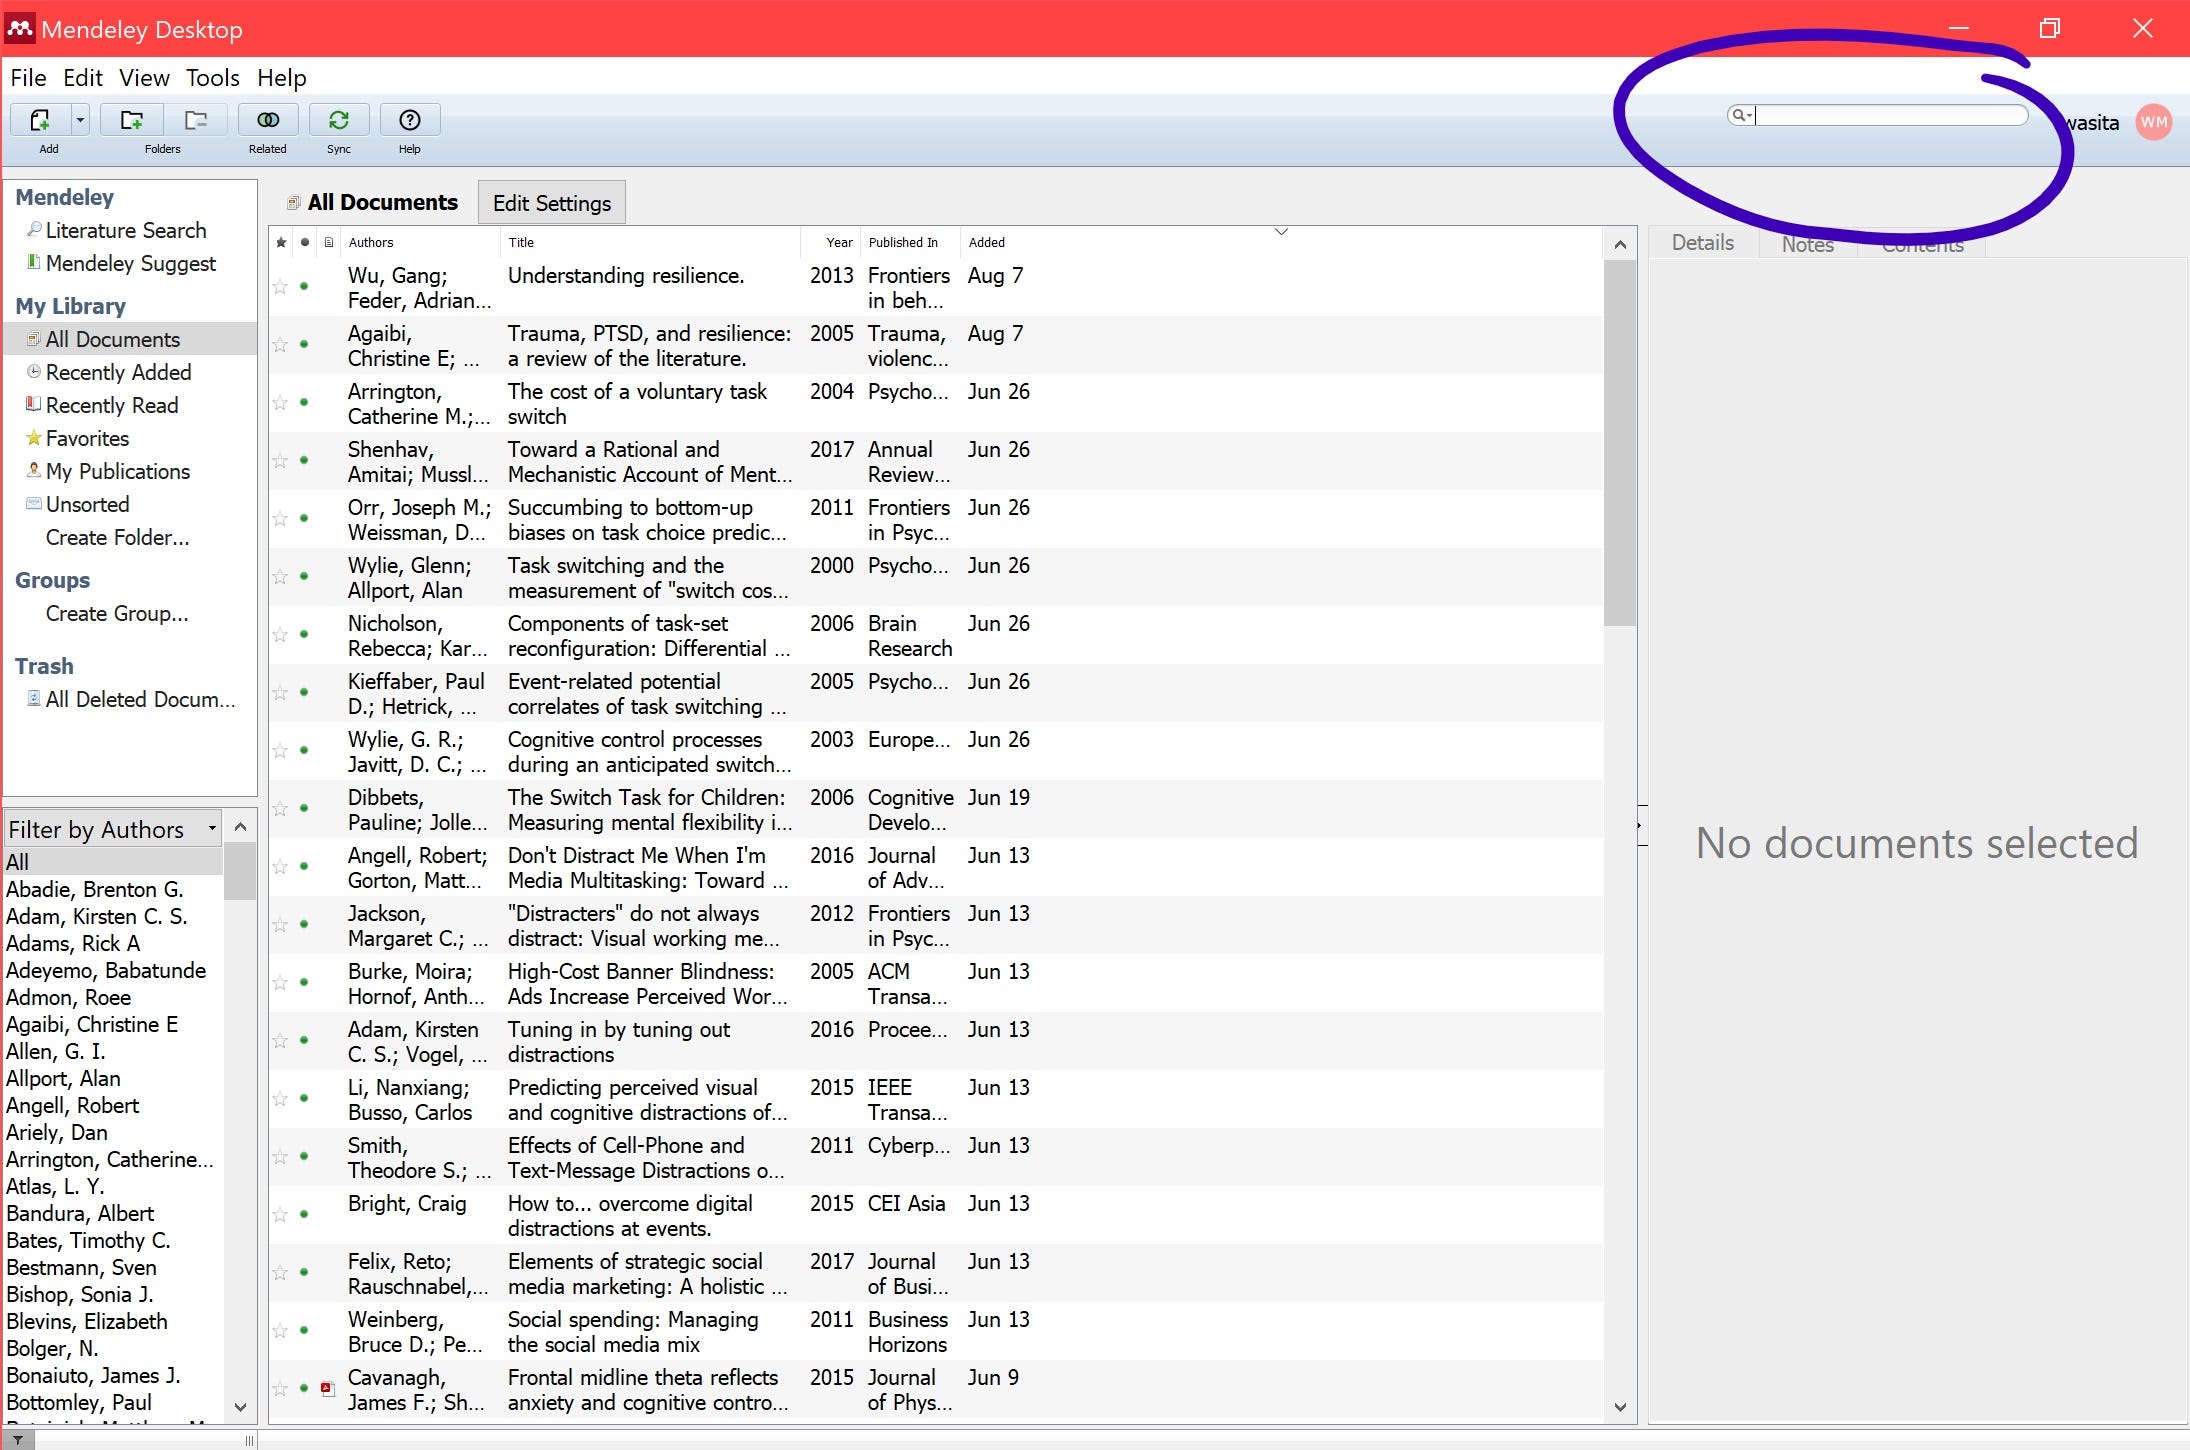Screen dimensions: 2190x1450
Task: Click the Create Folder... link
Action: point(117,537)
